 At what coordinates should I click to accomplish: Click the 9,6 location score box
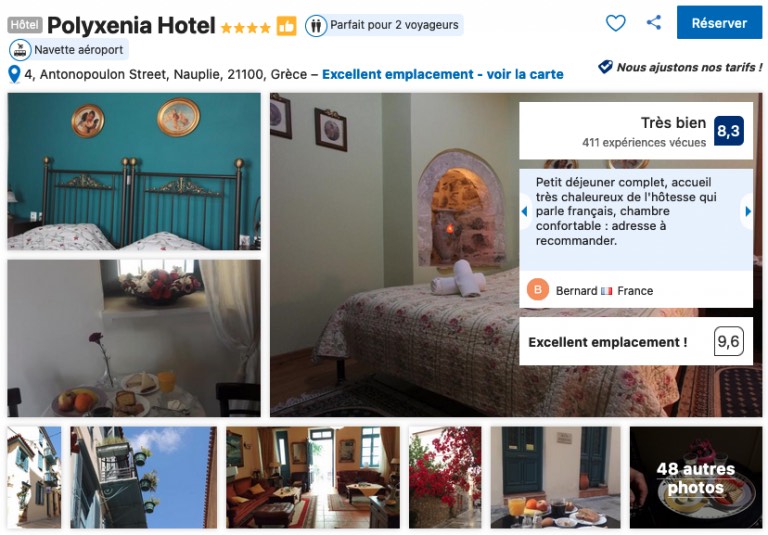coord(728,341)
